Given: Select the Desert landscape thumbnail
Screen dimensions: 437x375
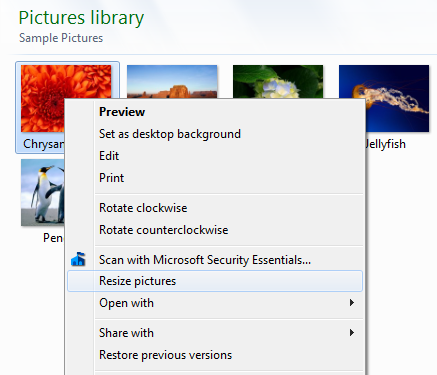Looking at the screenshot, I should click(x=172, y=81).
